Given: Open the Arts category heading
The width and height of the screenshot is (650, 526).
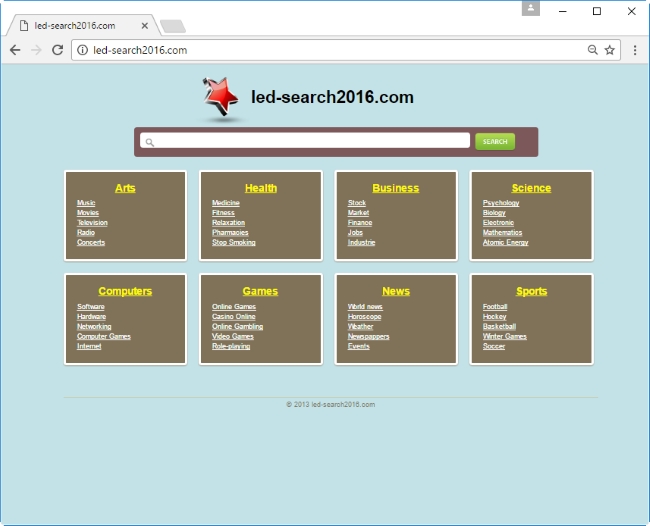Looking at the screenshot, I should click(125, 188).
